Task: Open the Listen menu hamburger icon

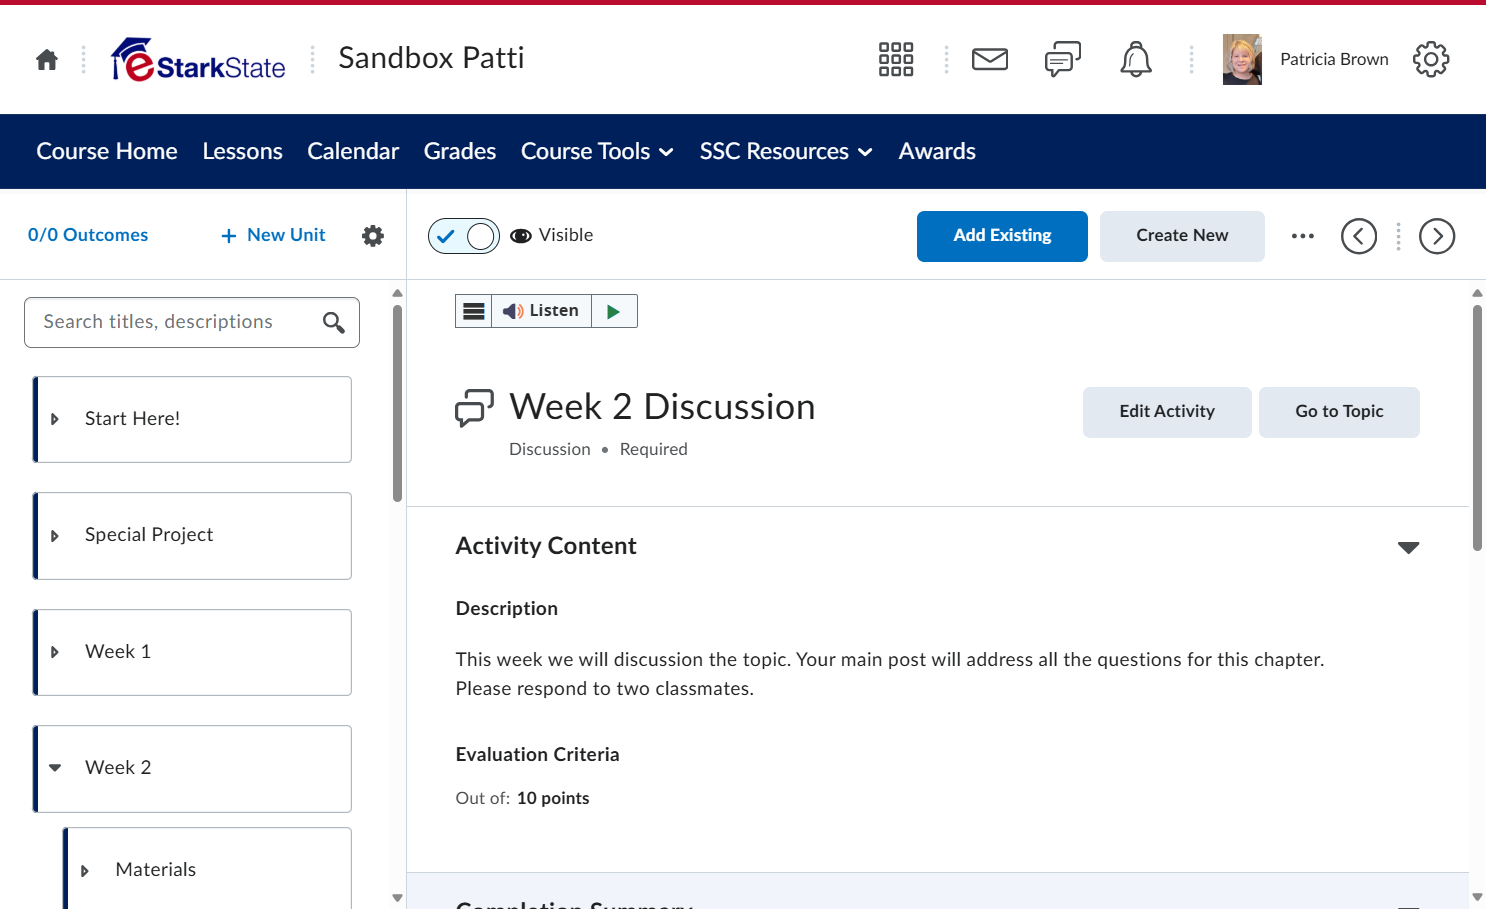Action: [474, 311]
